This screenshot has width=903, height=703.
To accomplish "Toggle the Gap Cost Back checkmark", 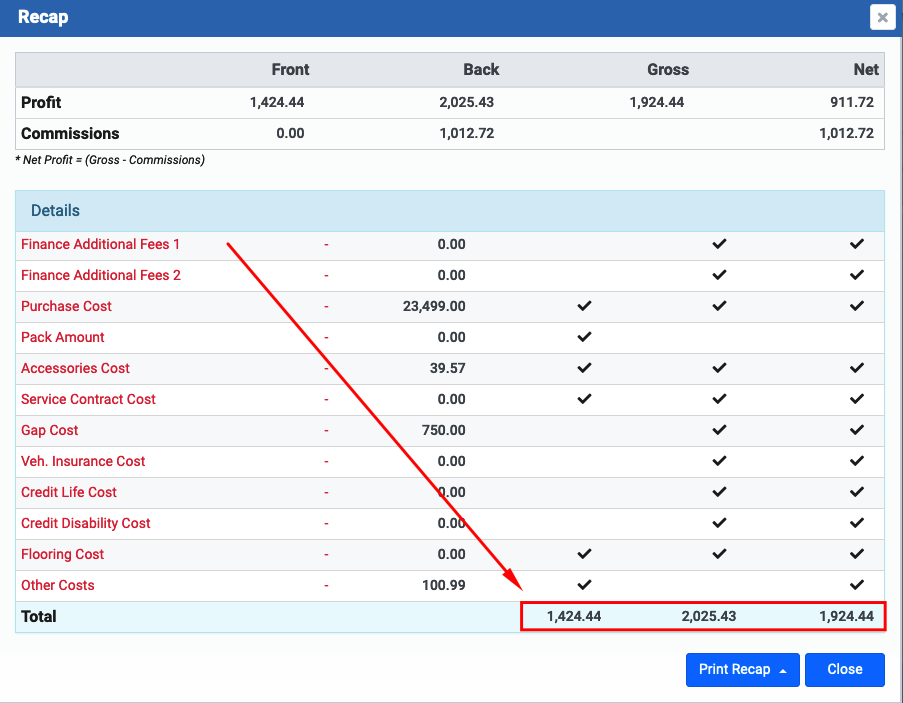I will (719, 430).
